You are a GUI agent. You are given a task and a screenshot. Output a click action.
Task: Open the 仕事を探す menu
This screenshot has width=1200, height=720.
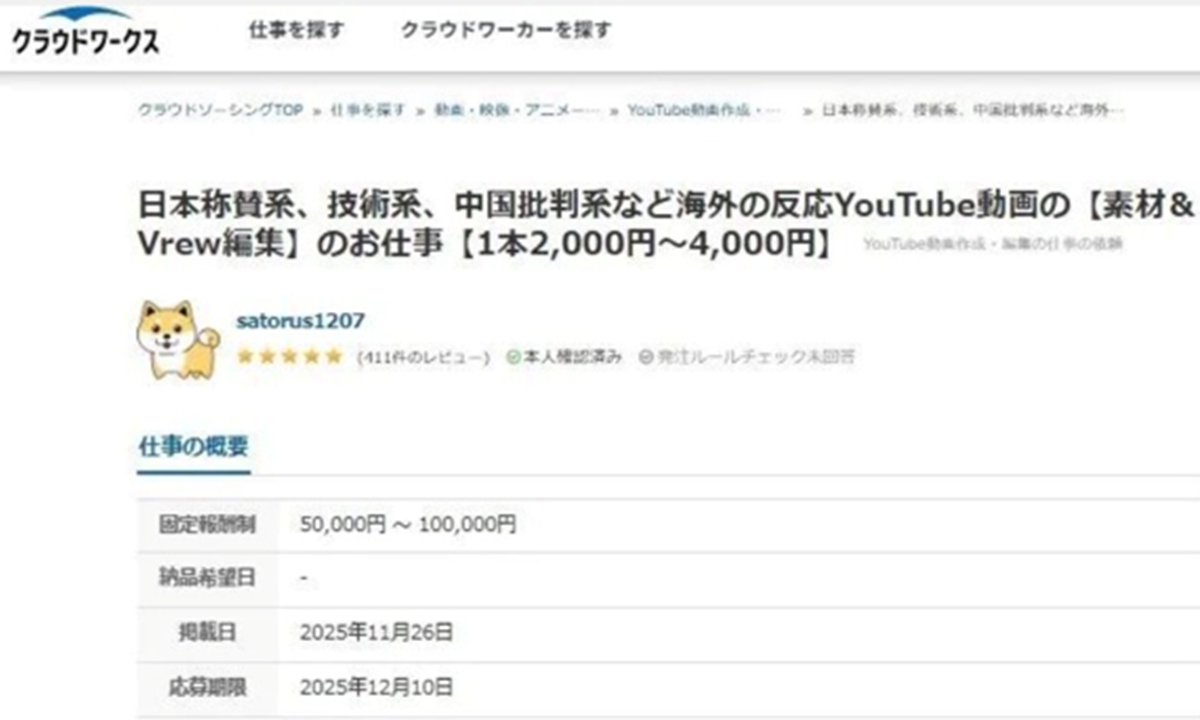(297, 31)
